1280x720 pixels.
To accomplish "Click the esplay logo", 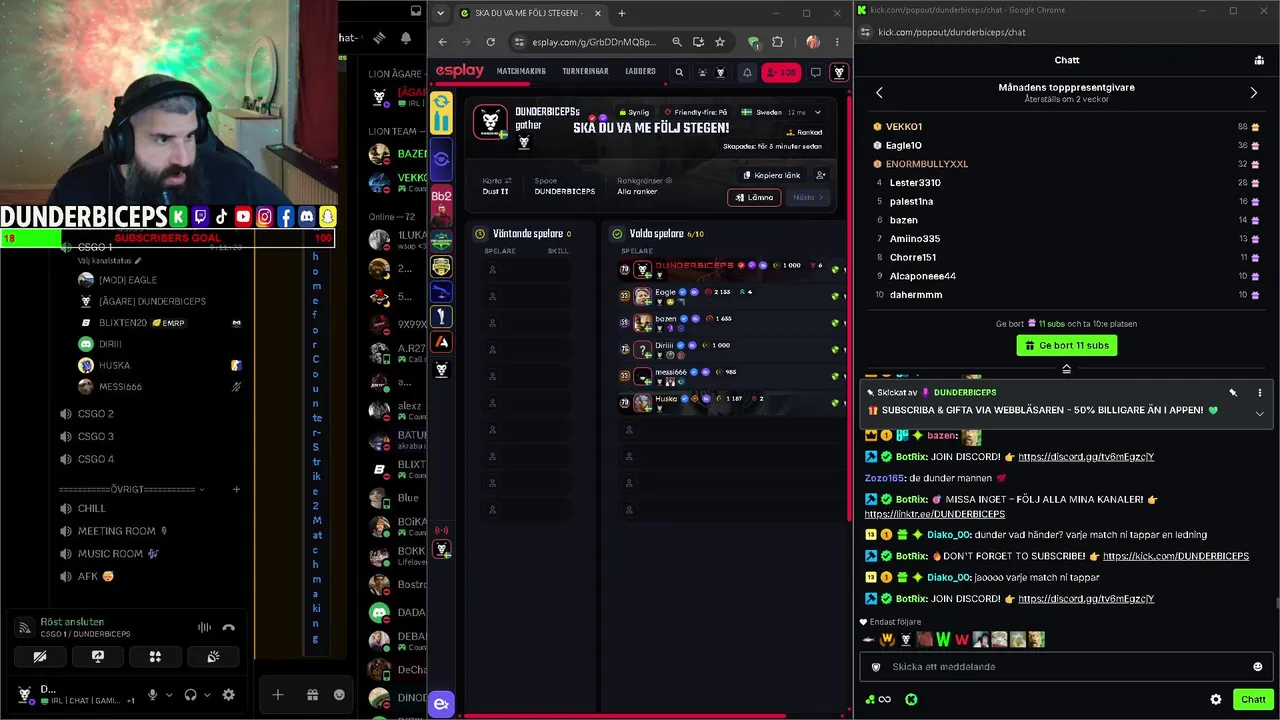I will tap(460, 71).
